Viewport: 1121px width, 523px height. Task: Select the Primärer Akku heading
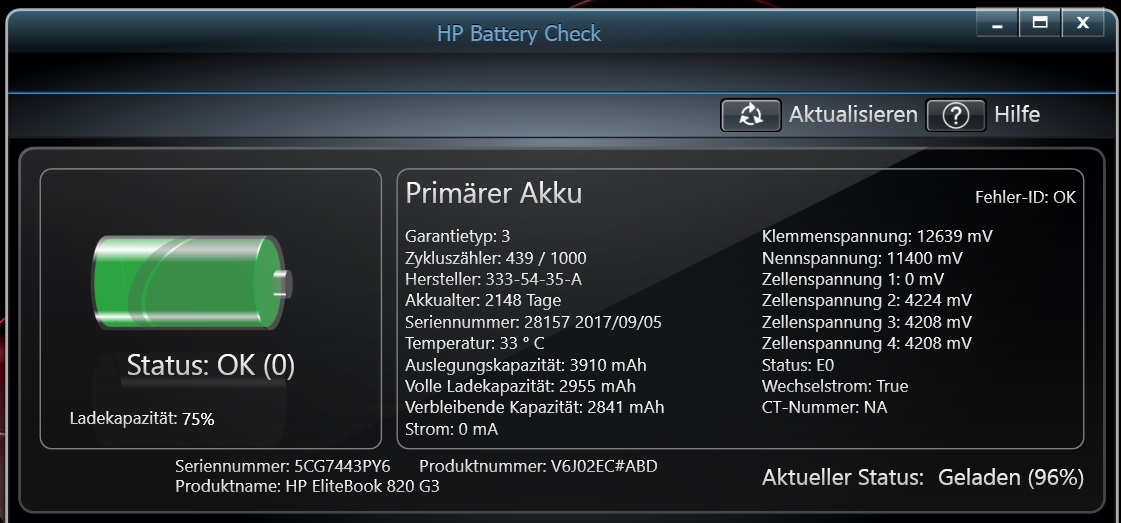pyautogui.click(x=493, y=194)
